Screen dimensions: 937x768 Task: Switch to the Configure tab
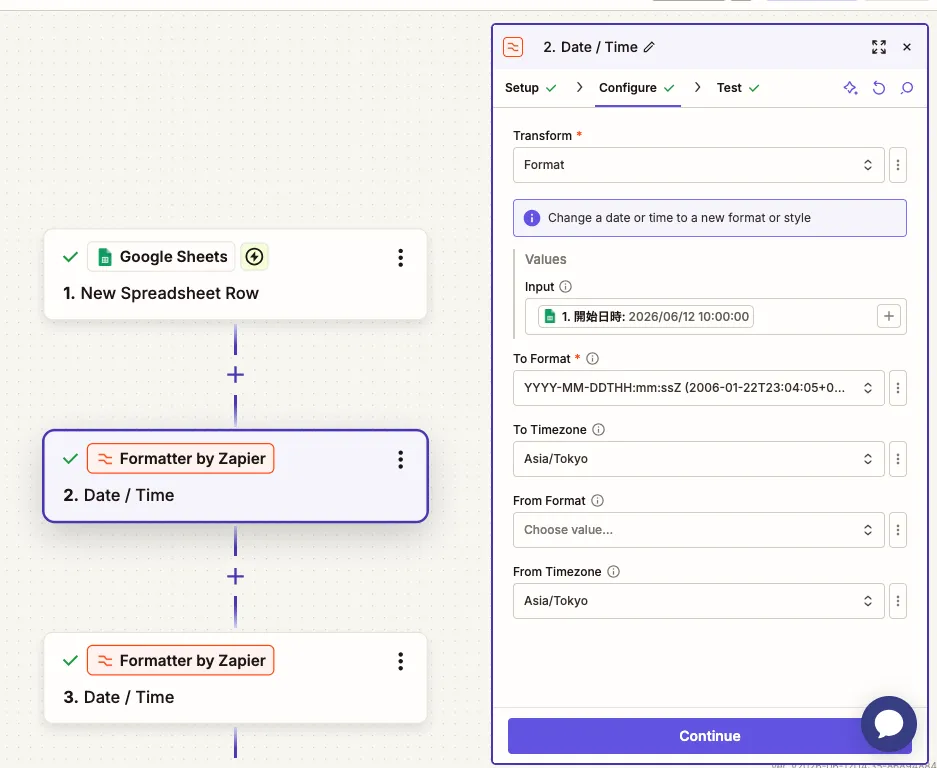(x=637, y=88)
